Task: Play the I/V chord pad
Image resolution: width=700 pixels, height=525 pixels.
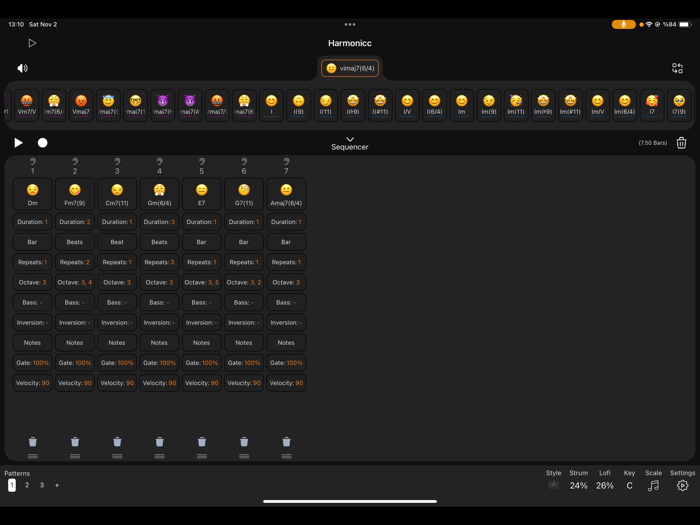Action: [407, 105]
